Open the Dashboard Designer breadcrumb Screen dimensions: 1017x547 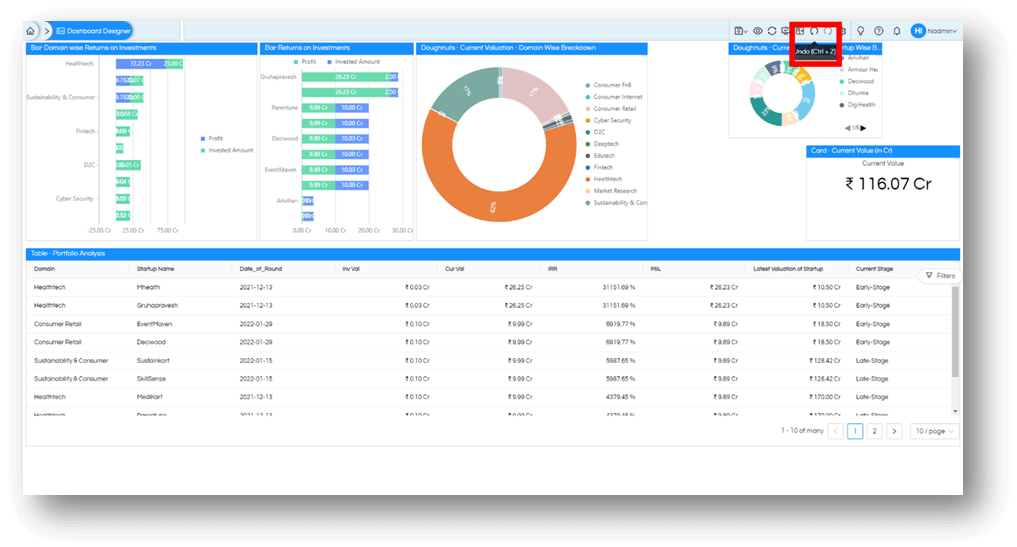(x=93, y=30)
